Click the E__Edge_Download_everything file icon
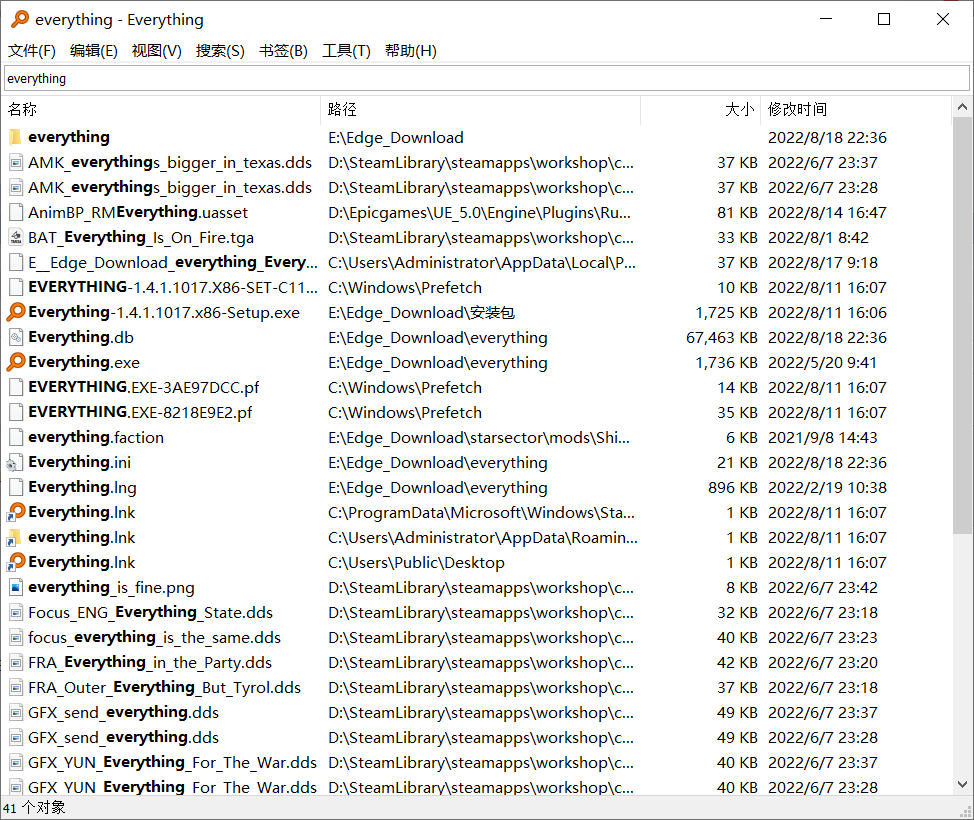 16,263
